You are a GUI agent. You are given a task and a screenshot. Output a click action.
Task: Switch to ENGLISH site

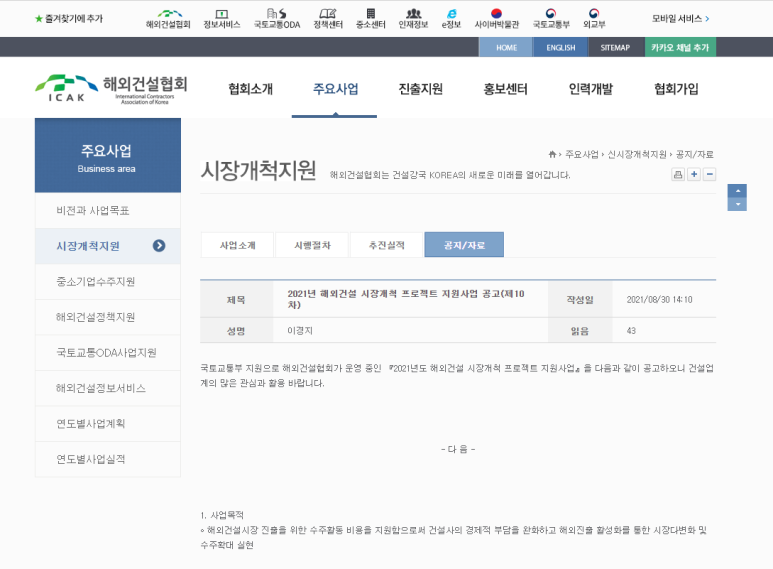click(x=561, y=47)
